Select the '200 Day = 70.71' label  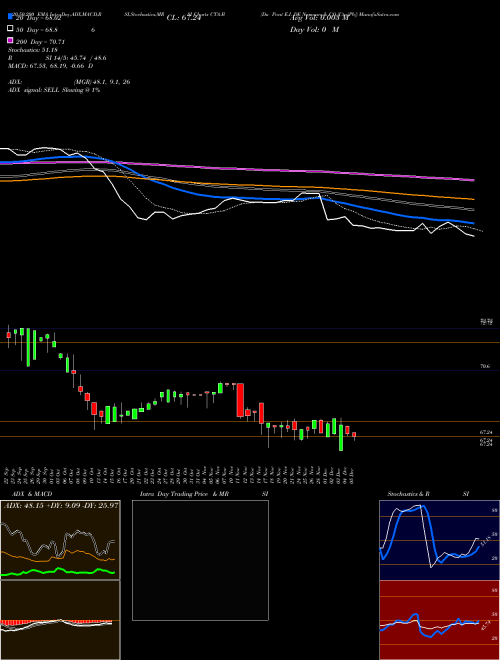[x=40, y=42]
